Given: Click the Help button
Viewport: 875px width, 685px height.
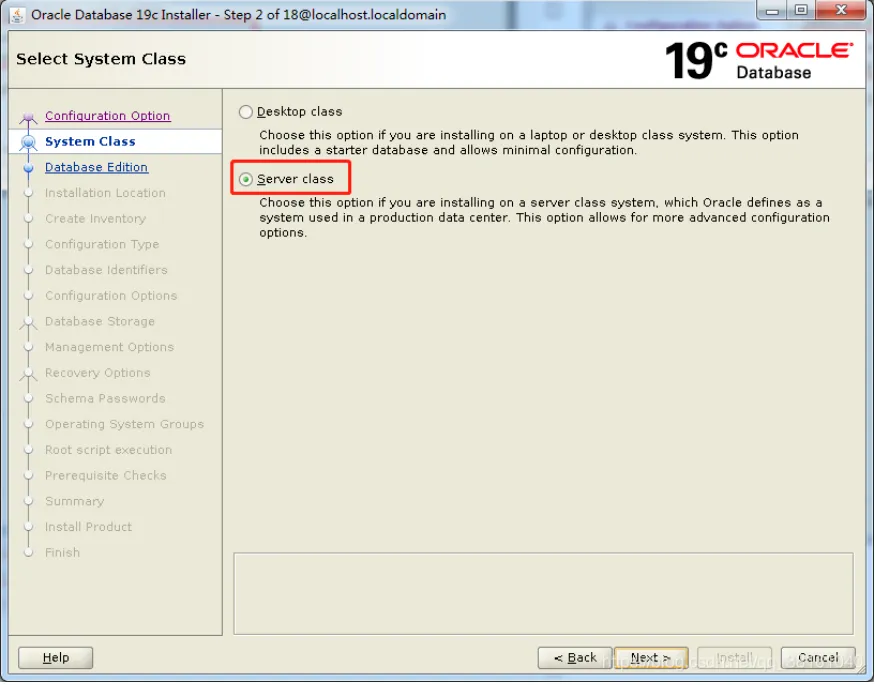Looking at the screenshot, I should [x=56, y=658].
